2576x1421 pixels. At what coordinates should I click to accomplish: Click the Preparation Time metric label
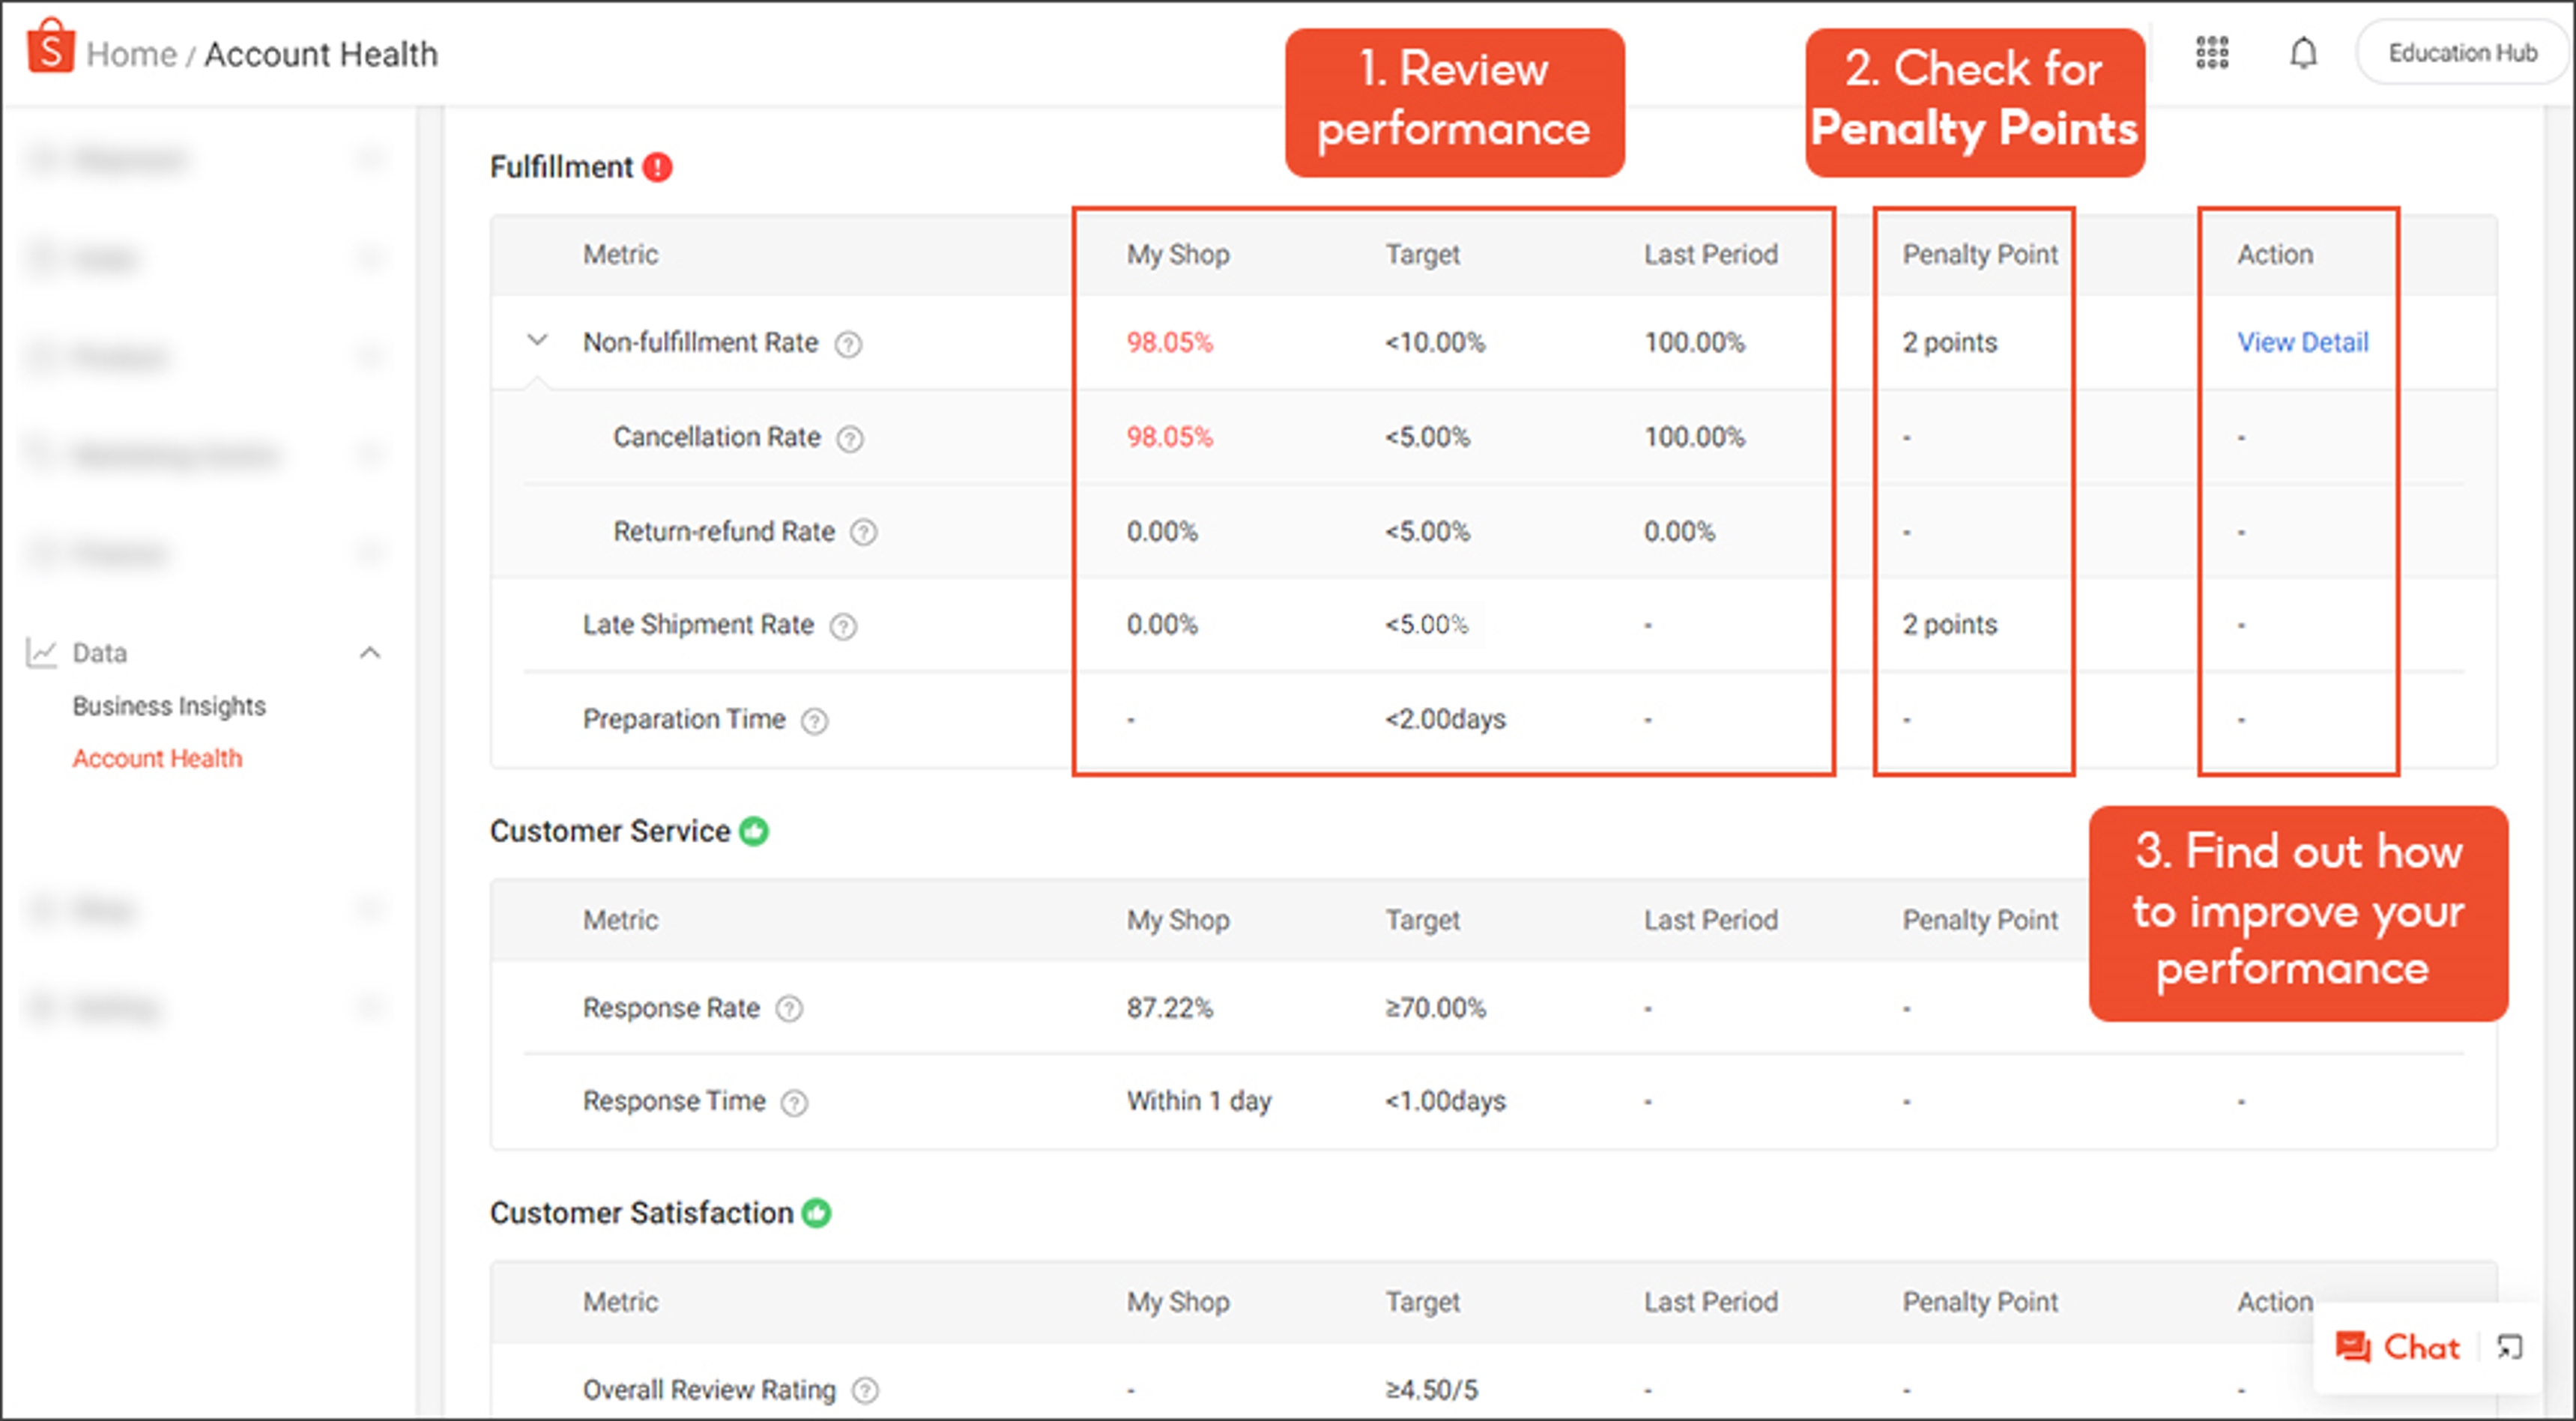pyautogui.click(x=684, y=718)
